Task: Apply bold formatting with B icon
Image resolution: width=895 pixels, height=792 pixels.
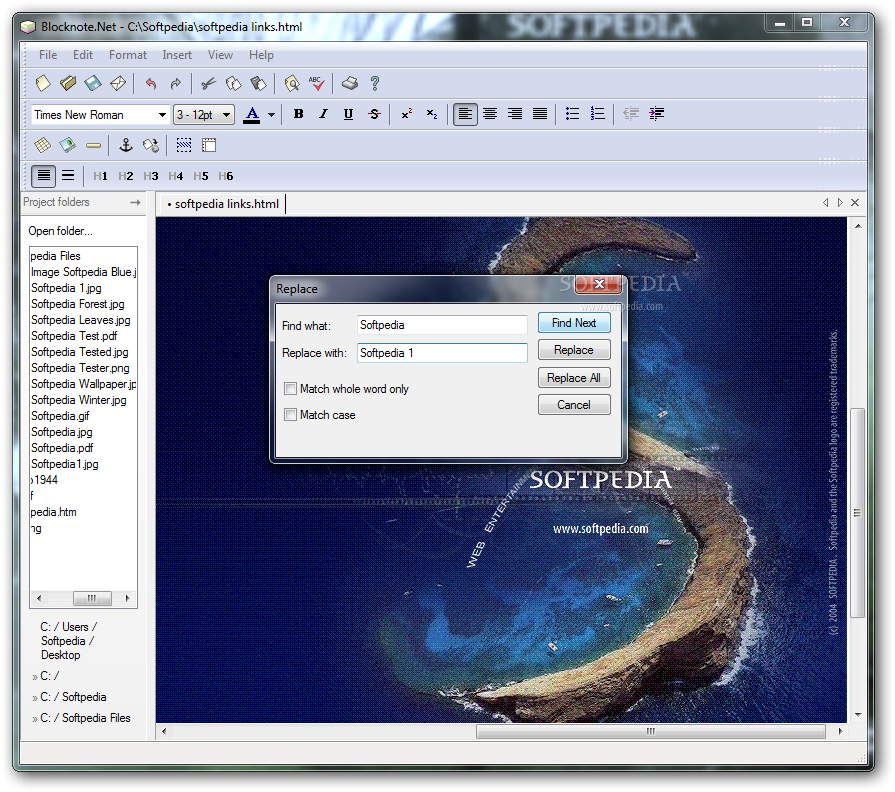Action: tap(298, 114)
